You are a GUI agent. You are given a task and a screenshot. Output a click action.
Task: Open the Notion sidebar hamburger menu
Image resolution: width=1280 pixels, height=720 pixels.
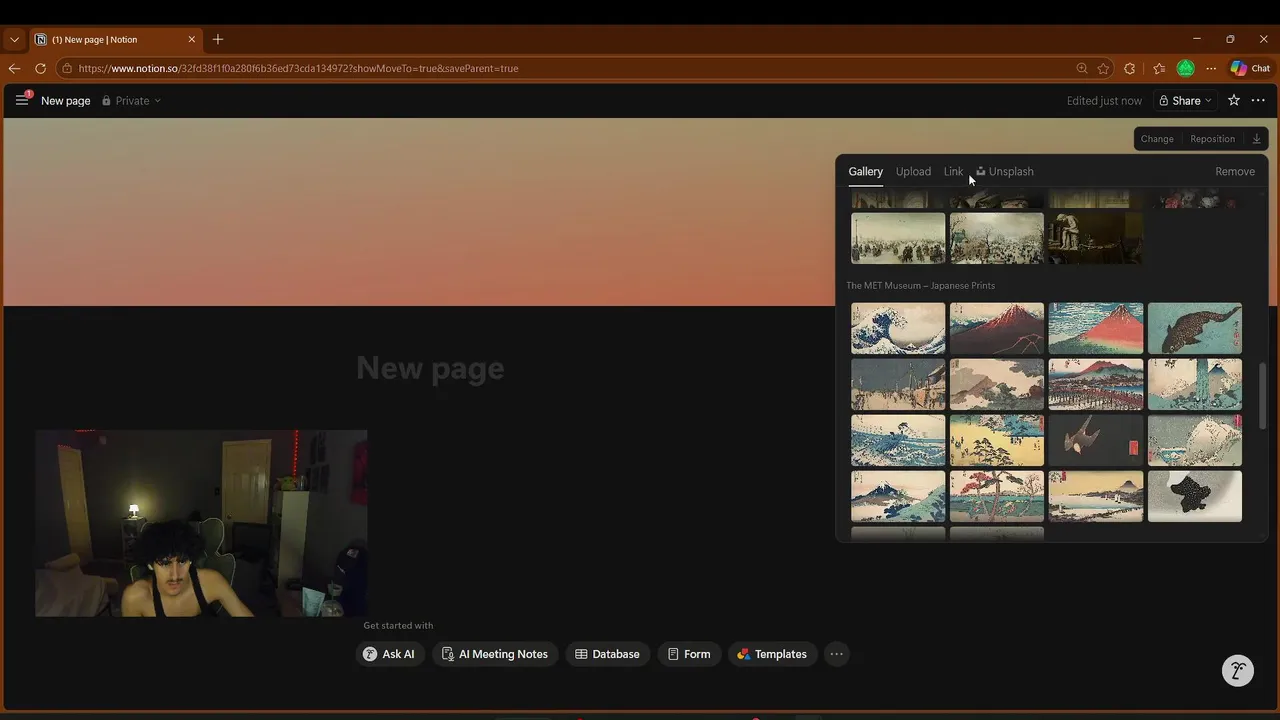[22, 100]
